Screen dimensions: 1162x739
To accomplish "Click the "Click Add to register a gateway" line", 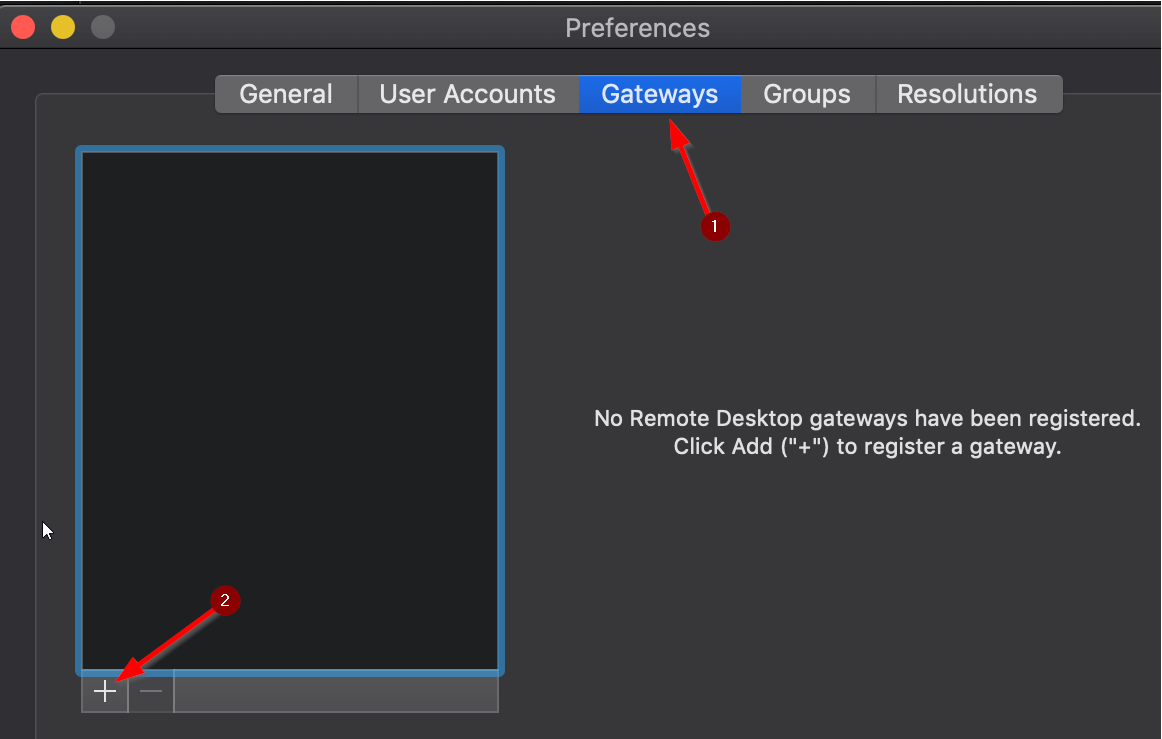I will (x=867, y=447).
